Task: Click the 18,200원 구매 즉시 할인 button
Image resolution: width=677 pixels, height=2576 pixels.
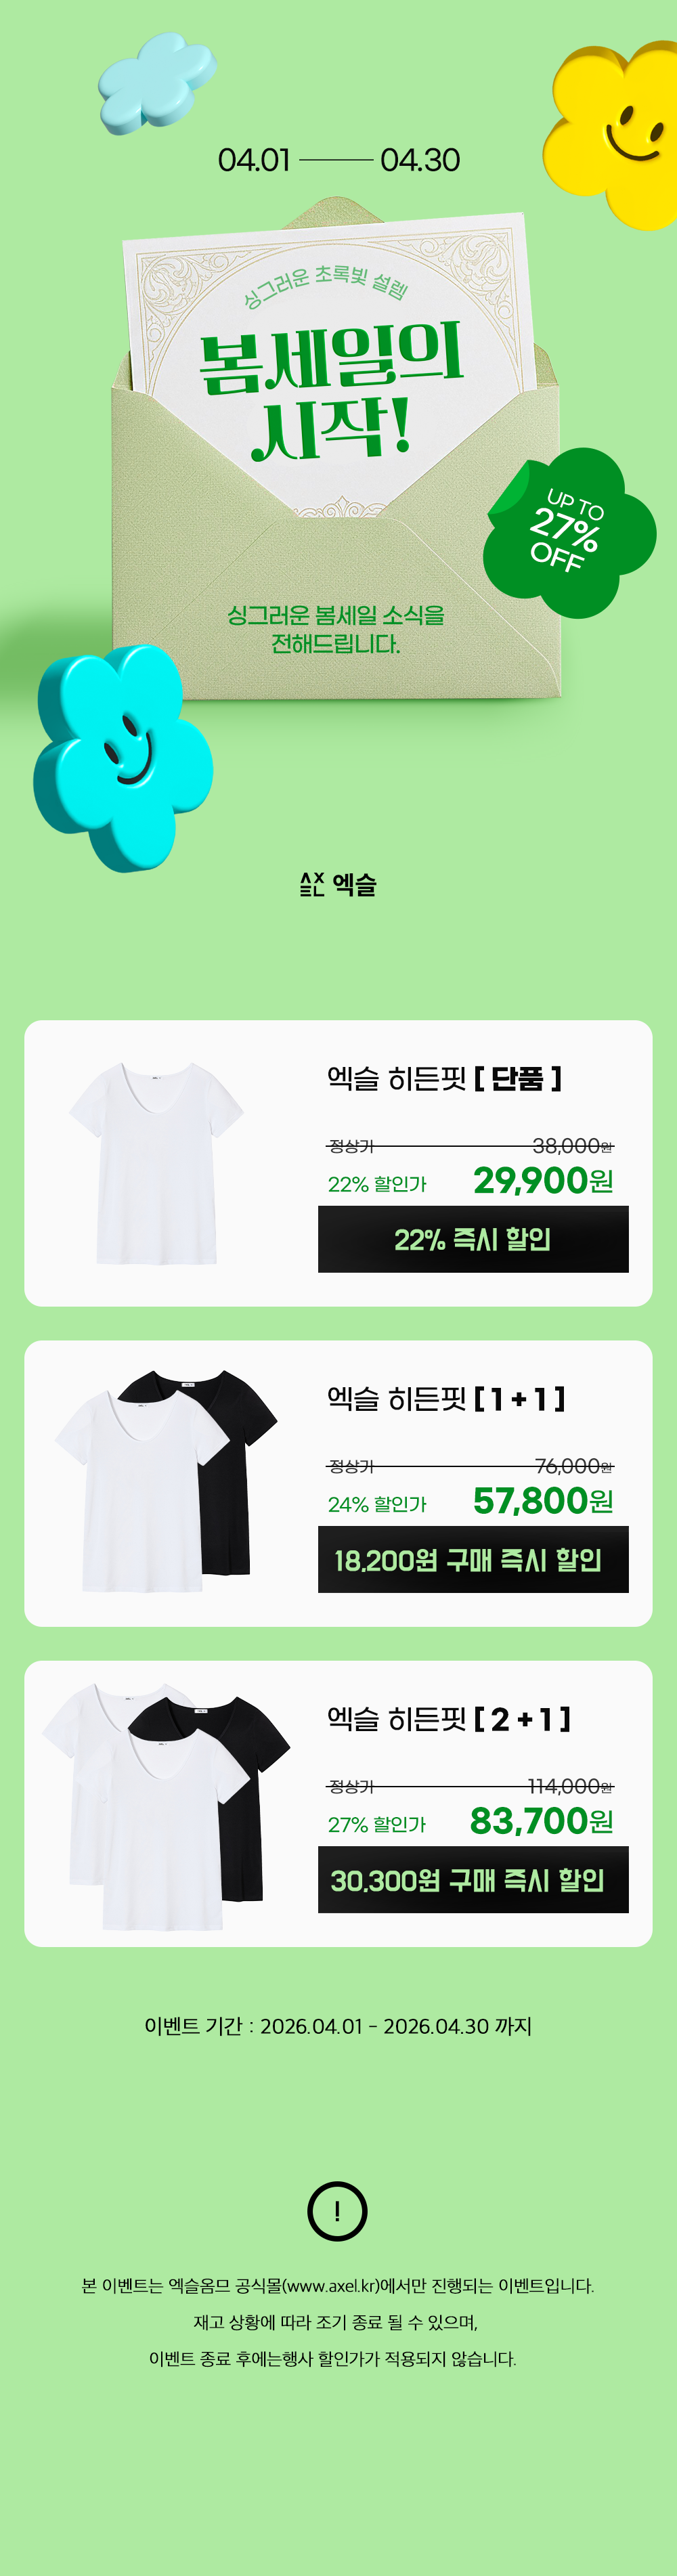Action: pos(473,1559)
